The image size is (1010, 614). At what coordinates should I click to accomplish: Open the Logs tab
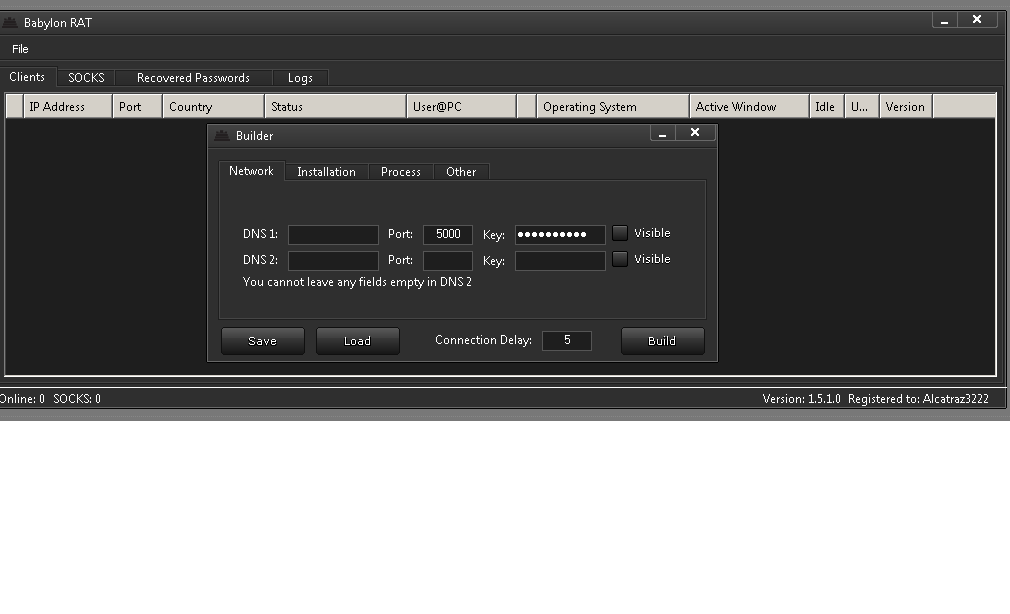point(300,78)
